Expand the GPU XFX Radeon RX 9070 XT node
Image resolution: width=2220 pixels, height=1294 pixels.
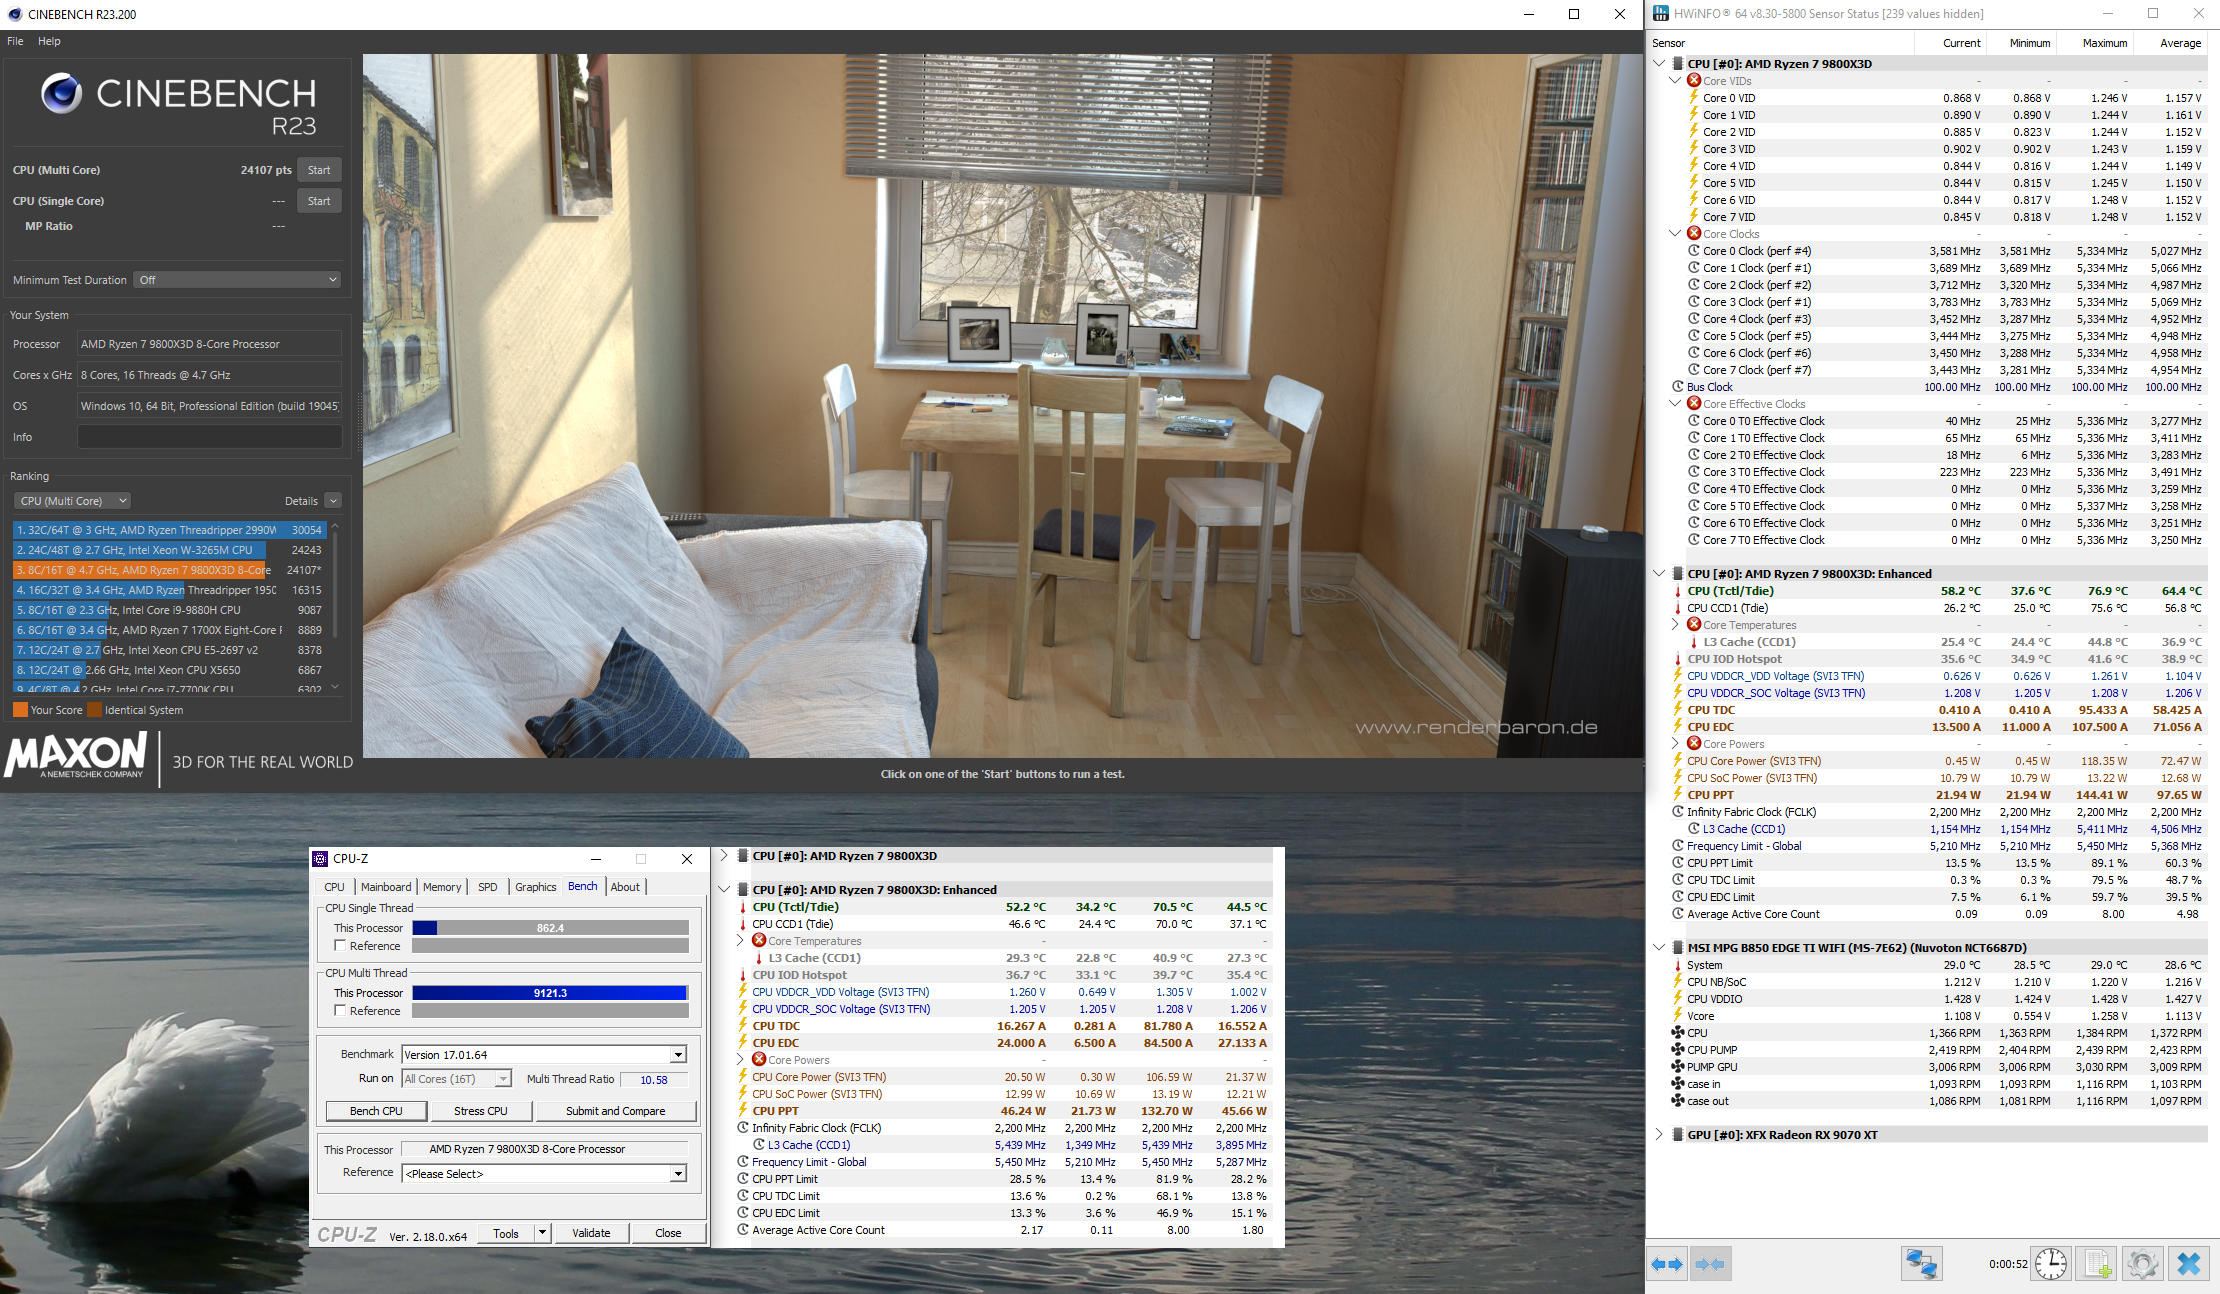pyautogui.click(x=1660, y=1134)
